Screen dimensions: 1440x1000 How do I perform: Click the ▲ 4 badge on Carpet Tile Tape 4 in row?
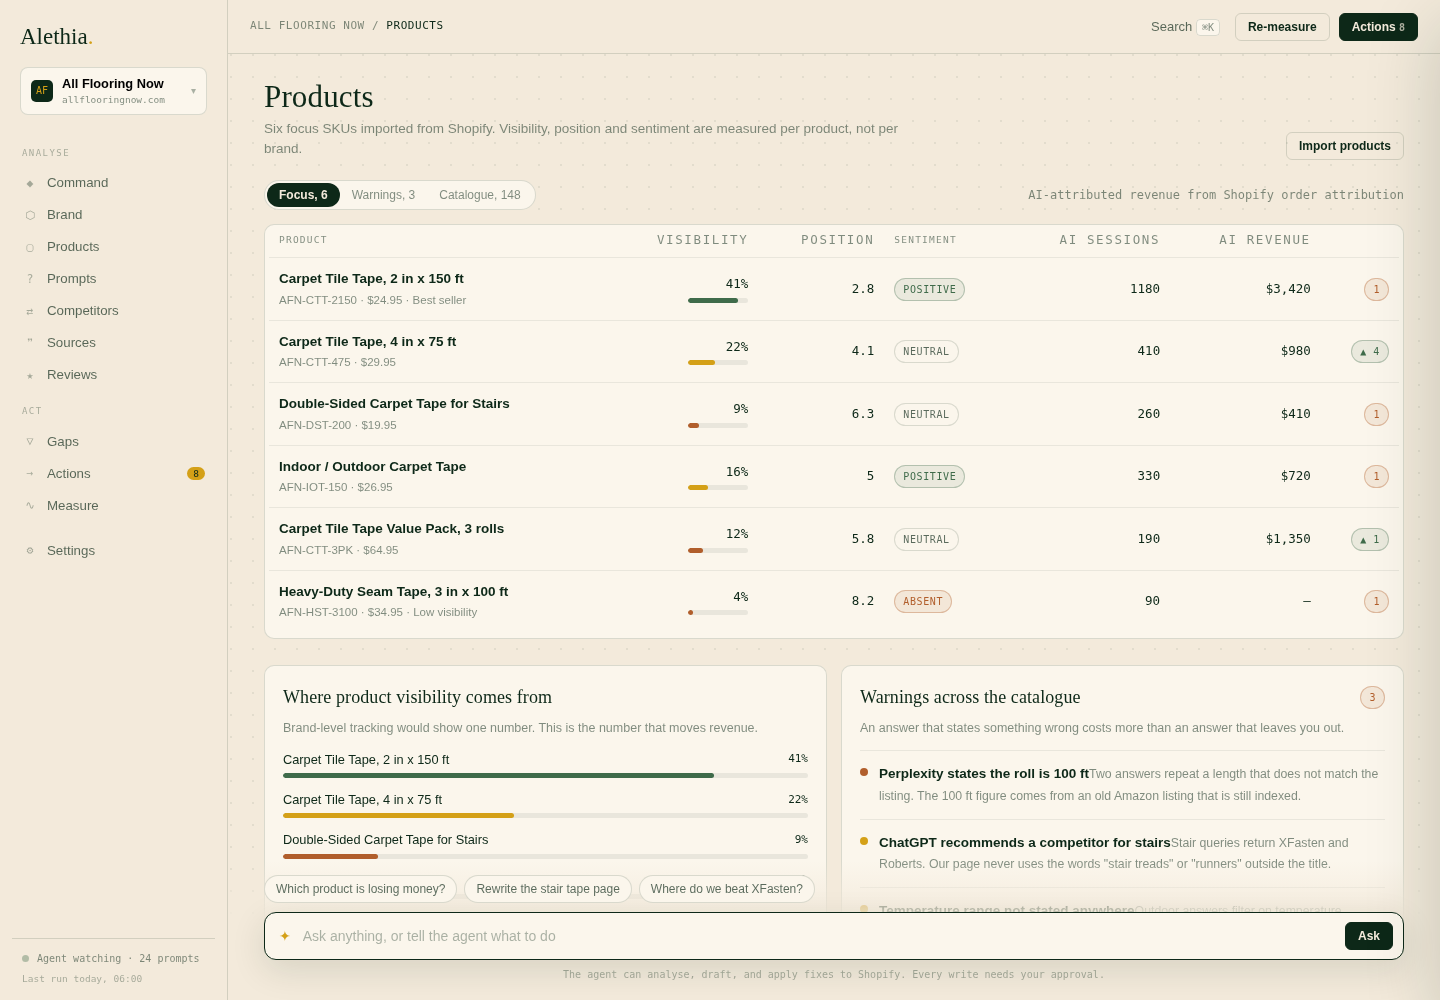click(1370, 351)
